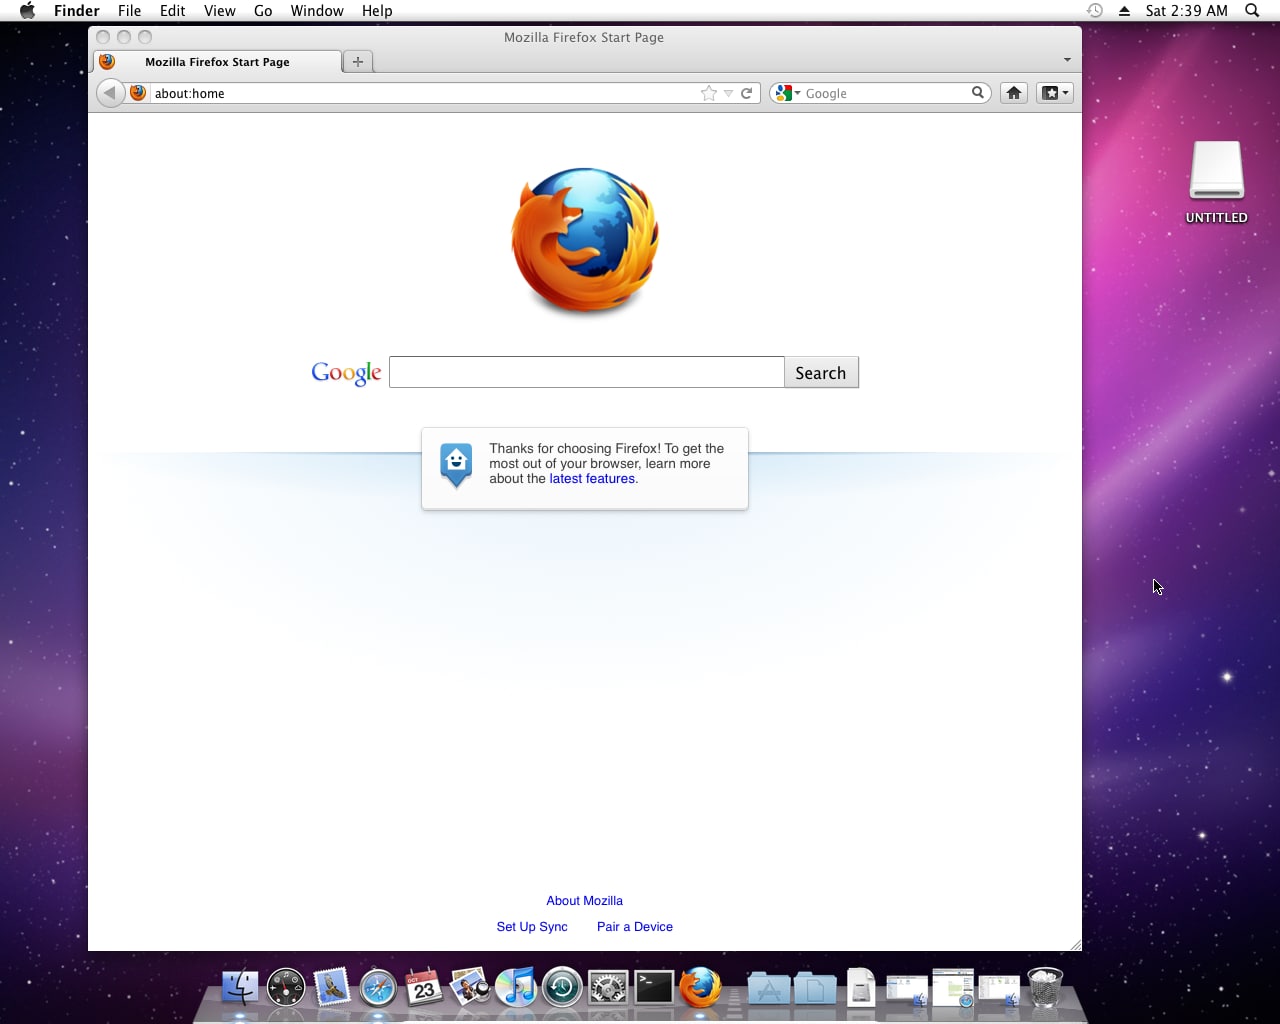This screenshot has height=1024, width=1280.
Task: Click the search bar magnifier icon
Action: tap(978, 92)
